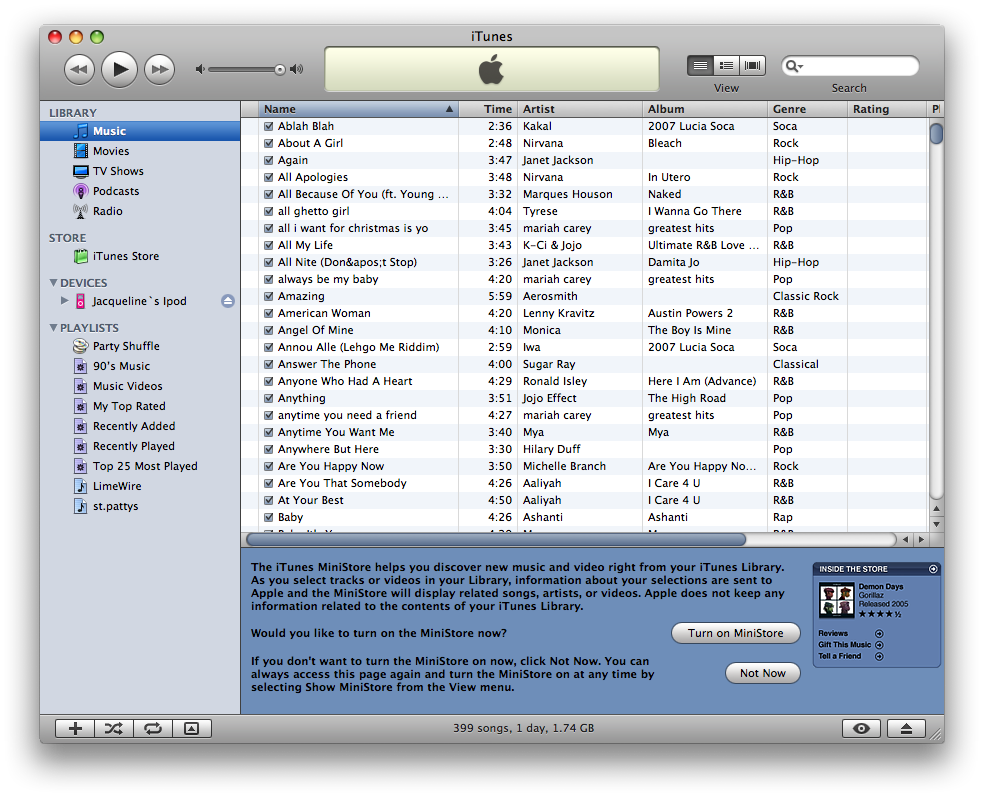Uncheck the Ablah Blah song
This screenshot has height=798, width=984.
[x=269, y=126]
